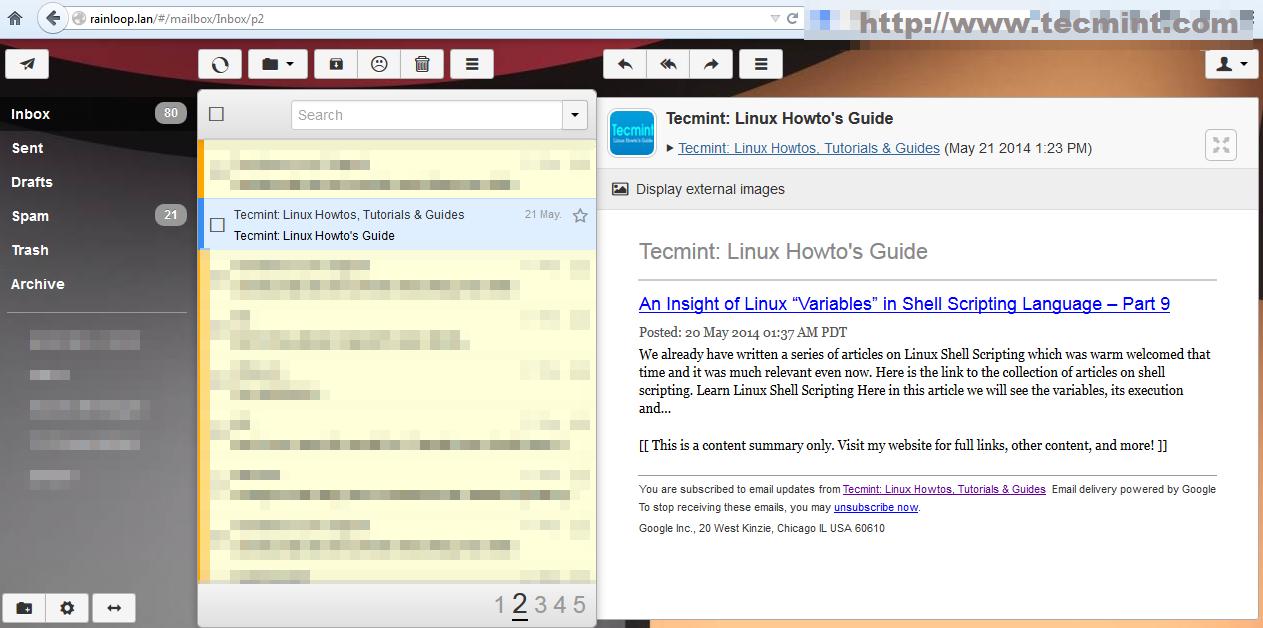Tick the checkbox on the Tecmint email

tap(217, 225)
